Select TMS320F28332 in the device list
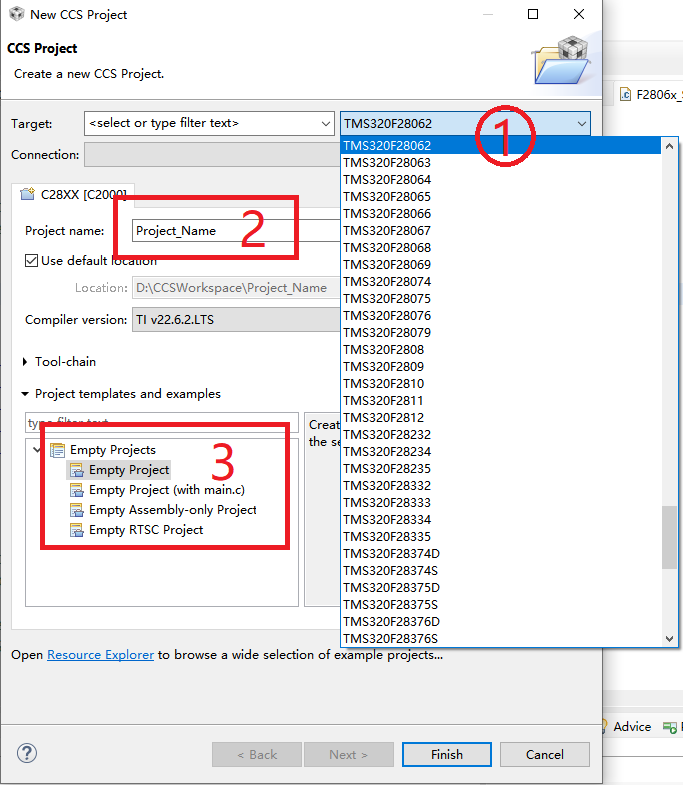Viewport: 683px width, 785px height. tap(501, 486)
